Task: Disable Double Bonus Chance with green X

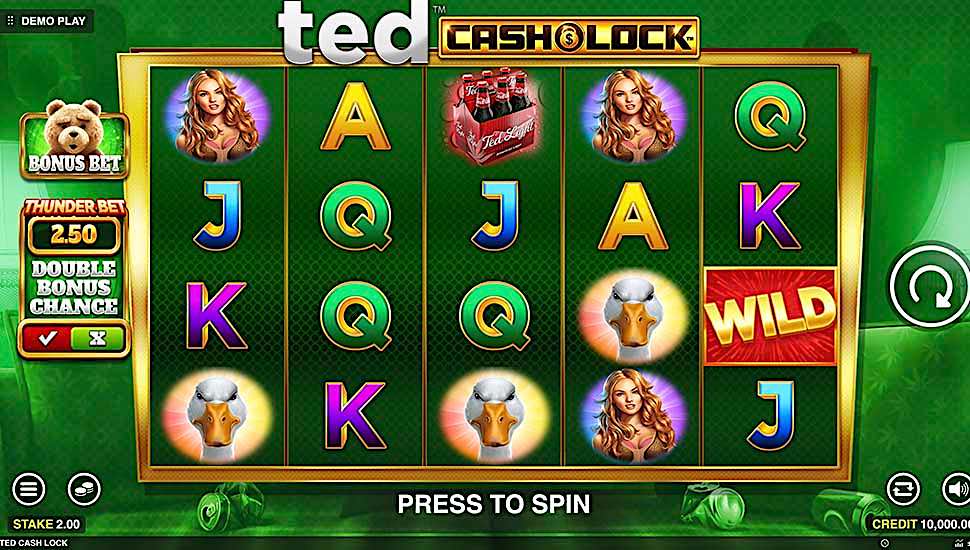Action: click(98, 338)
